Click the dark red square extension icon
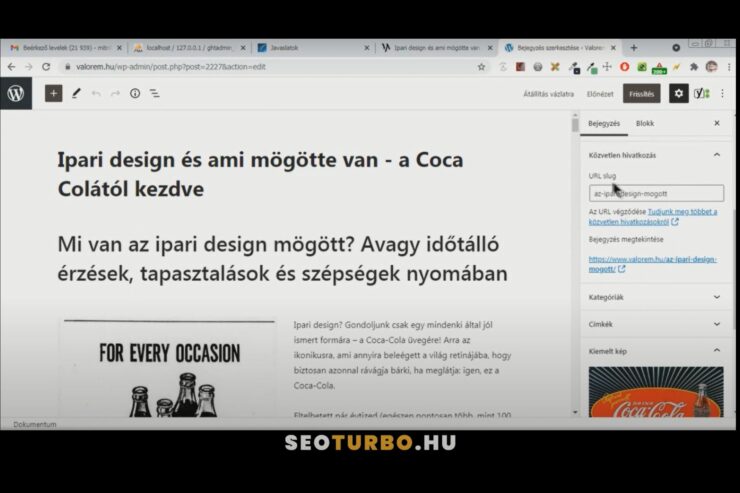The image size is (740, 493). (520, 67)
